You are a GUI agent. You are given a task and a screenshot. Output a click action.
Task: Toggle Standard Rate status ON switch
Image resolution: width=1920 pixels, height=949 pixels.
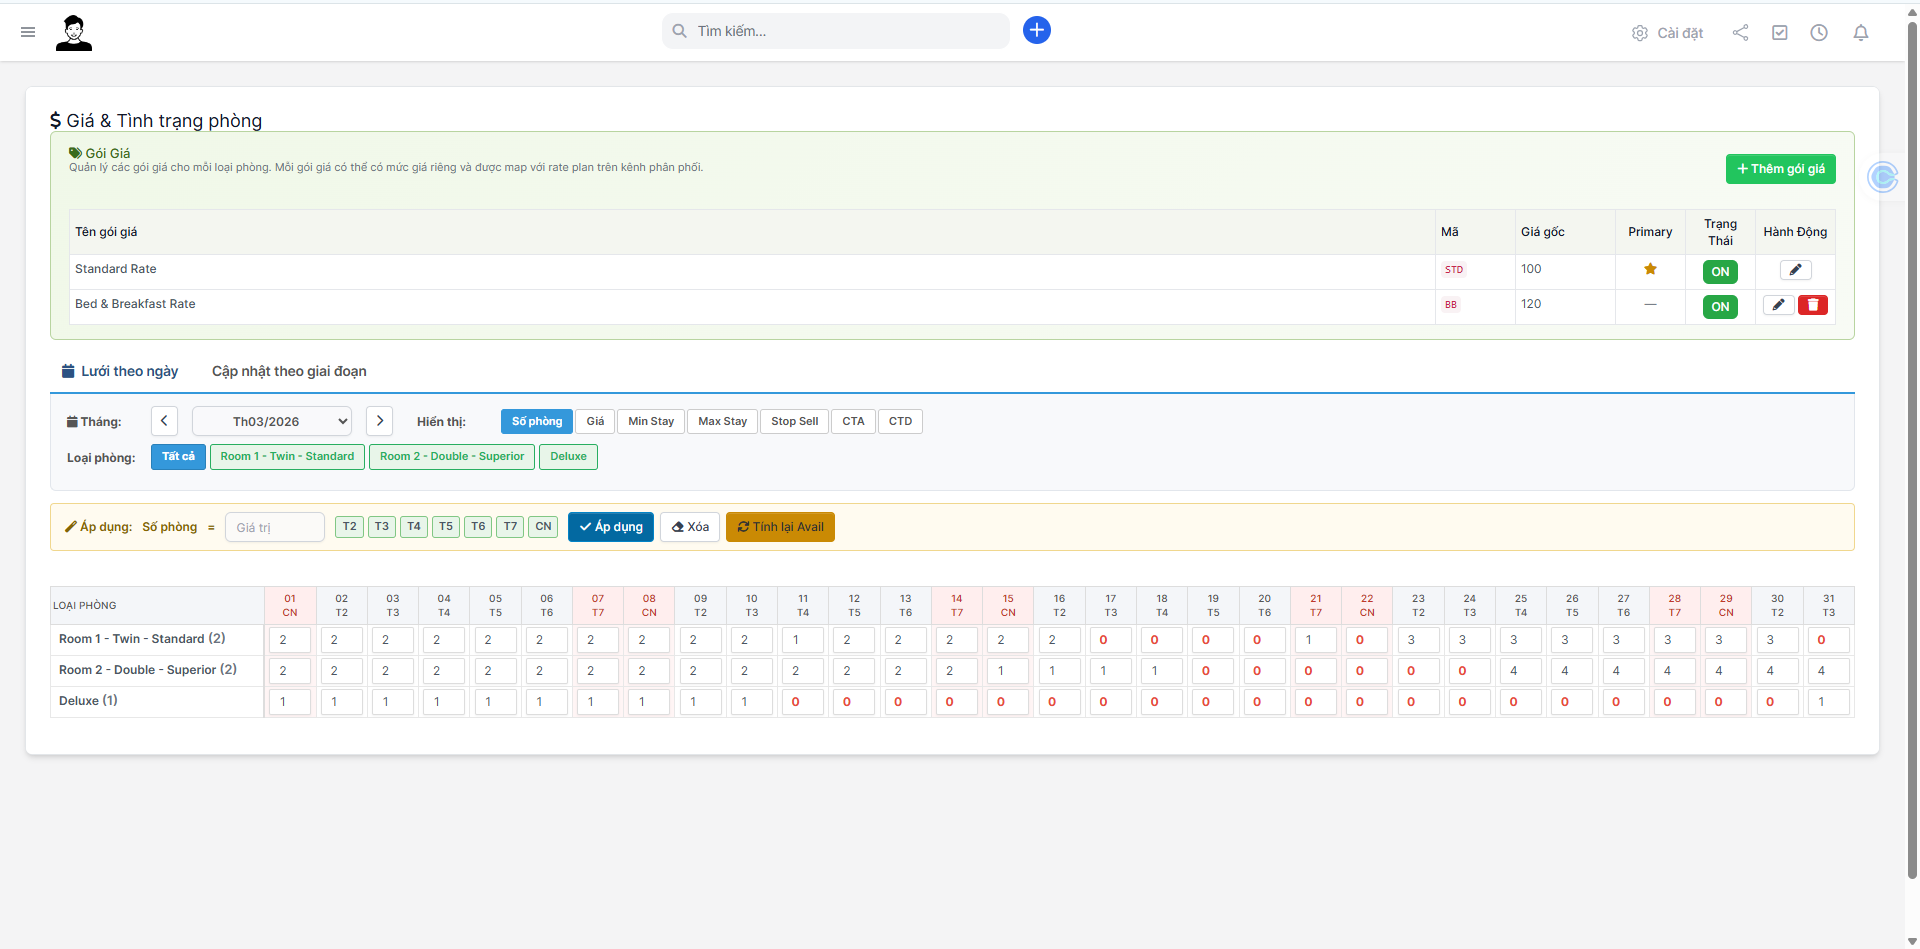pyautogui.click(x=1719, y=271)
